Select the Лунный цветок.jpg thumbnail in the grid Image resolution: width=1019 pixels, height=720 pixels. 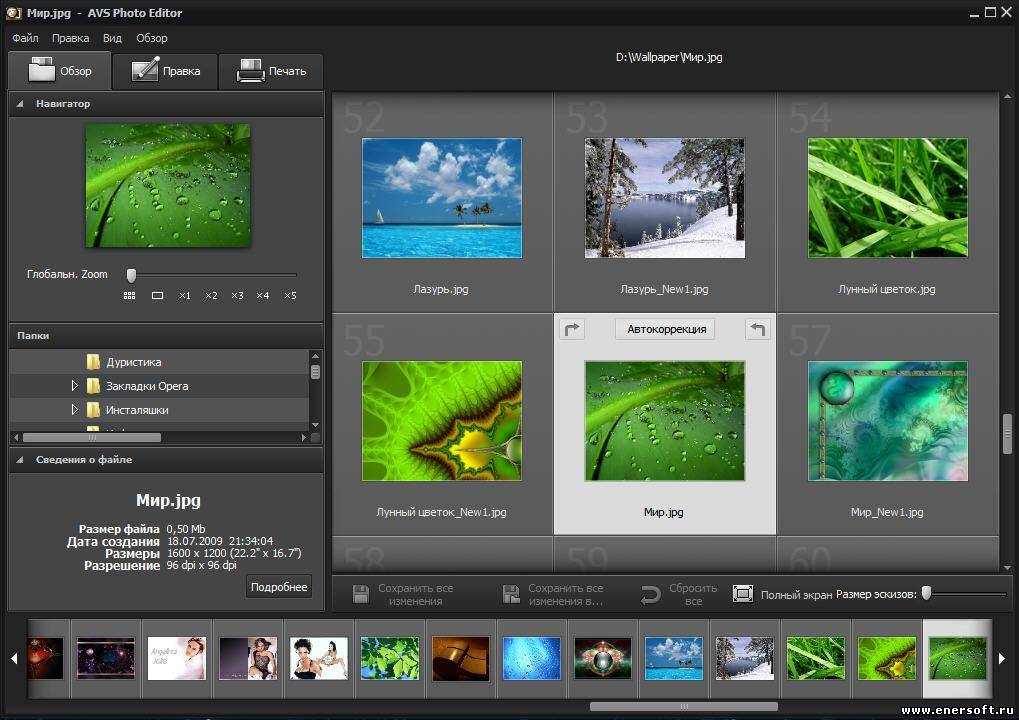[x=888, y=198]
